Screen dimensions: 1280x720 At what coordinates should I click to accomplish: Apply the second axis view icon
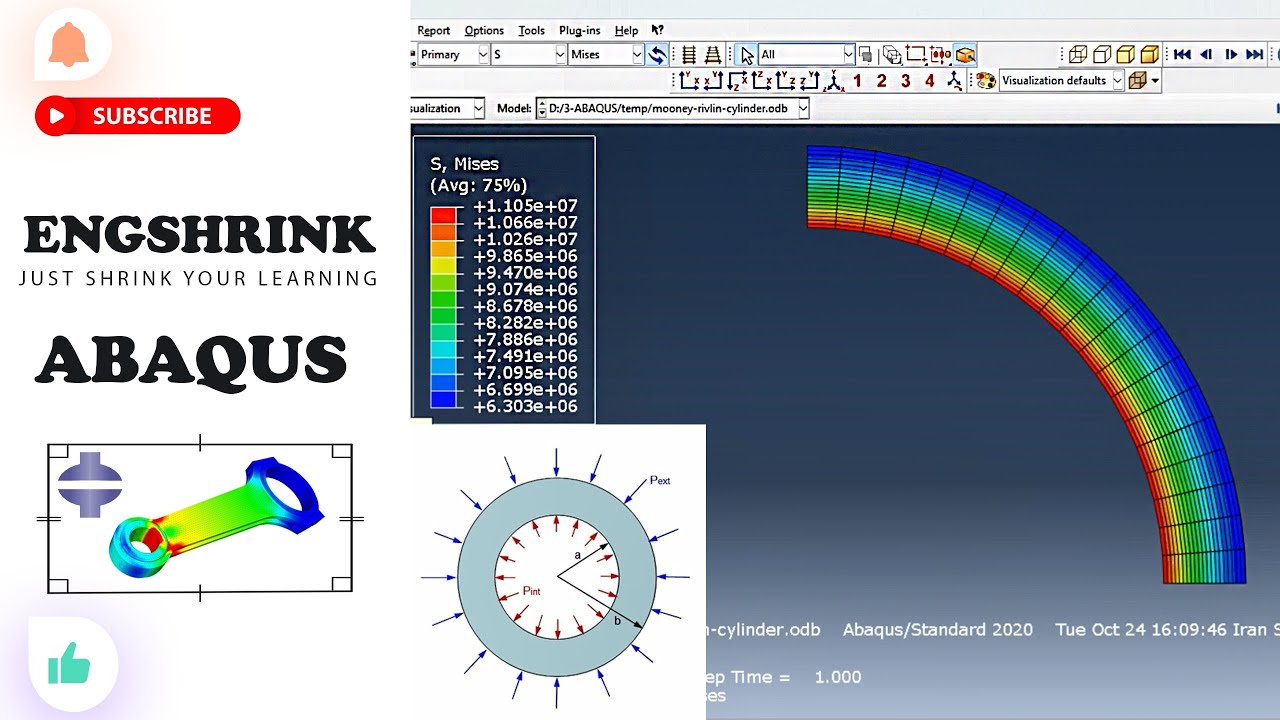[x=713, y=80]
